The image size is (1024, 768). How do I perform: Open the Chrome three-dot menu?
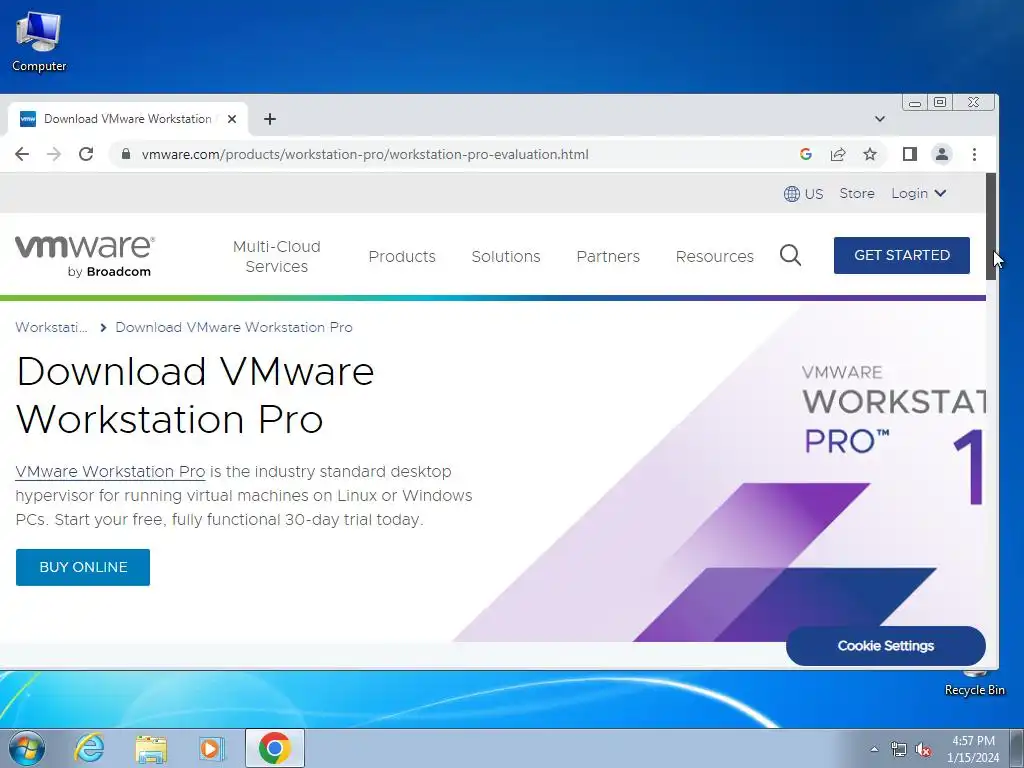point(974,154)
